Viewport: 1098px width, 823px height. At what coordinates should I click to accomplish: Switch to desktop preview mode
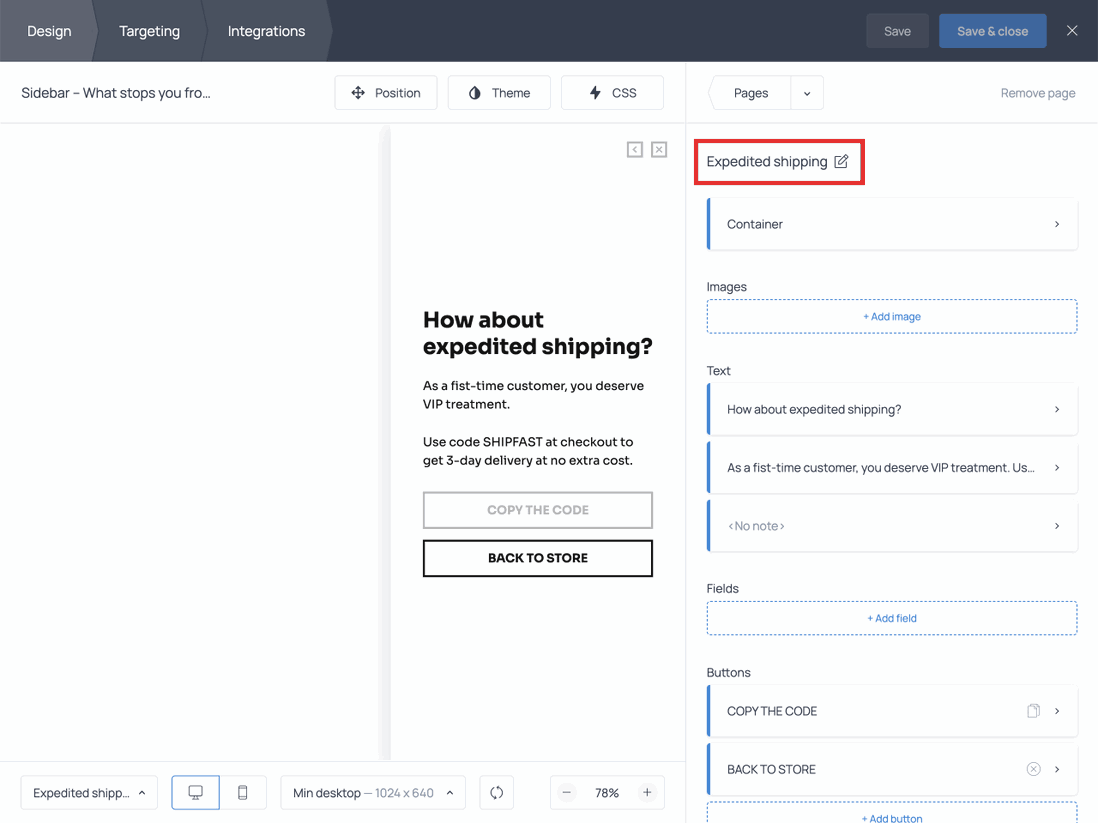(196, 793)
